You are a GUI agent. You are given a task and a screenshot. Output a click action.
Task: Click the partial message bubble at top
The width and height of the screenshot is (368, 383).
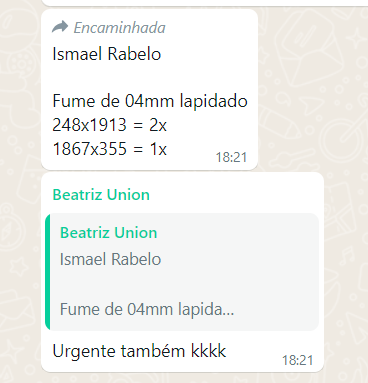pyautogui.click(x=205, y=3)
